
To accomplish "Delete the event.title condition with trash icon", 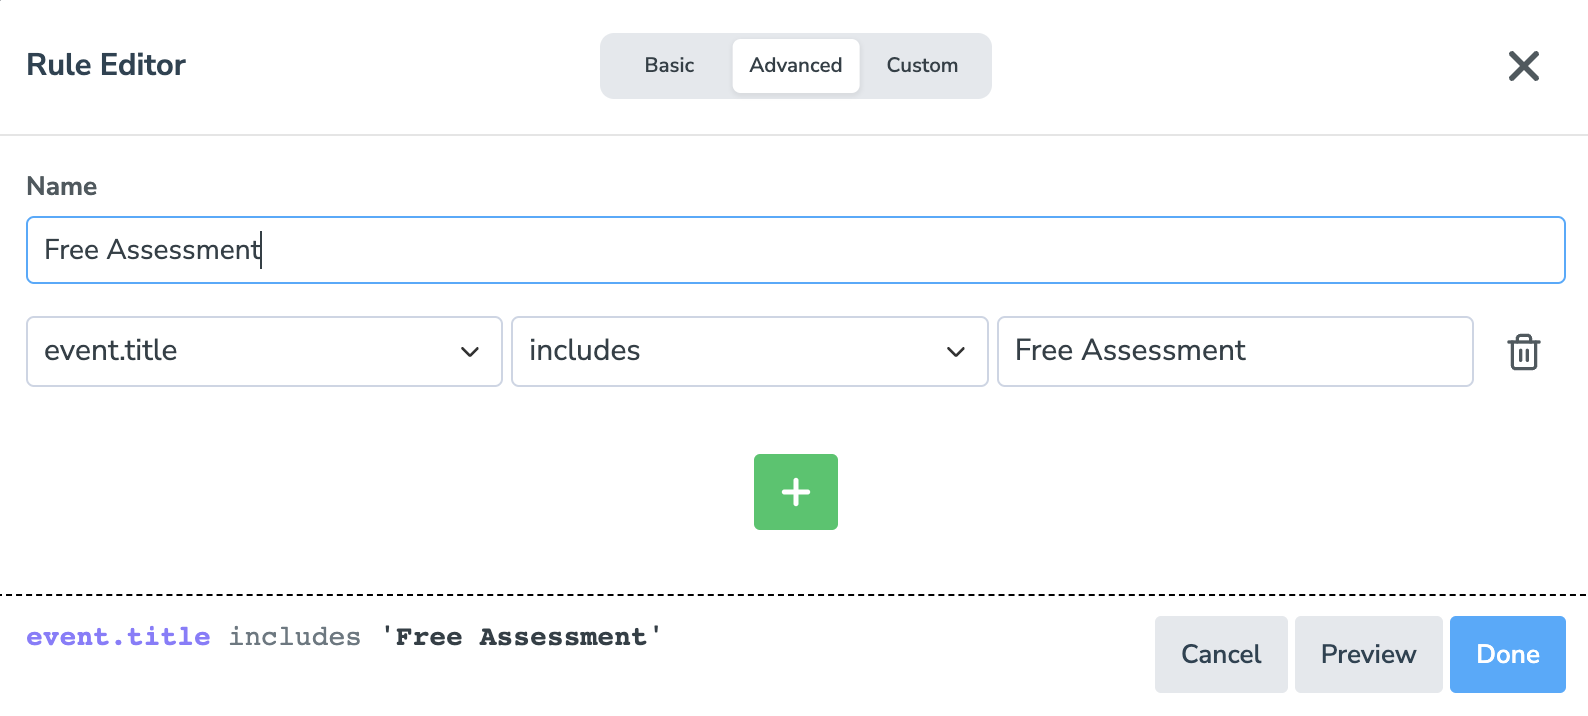I will [x=1523, y=352].
